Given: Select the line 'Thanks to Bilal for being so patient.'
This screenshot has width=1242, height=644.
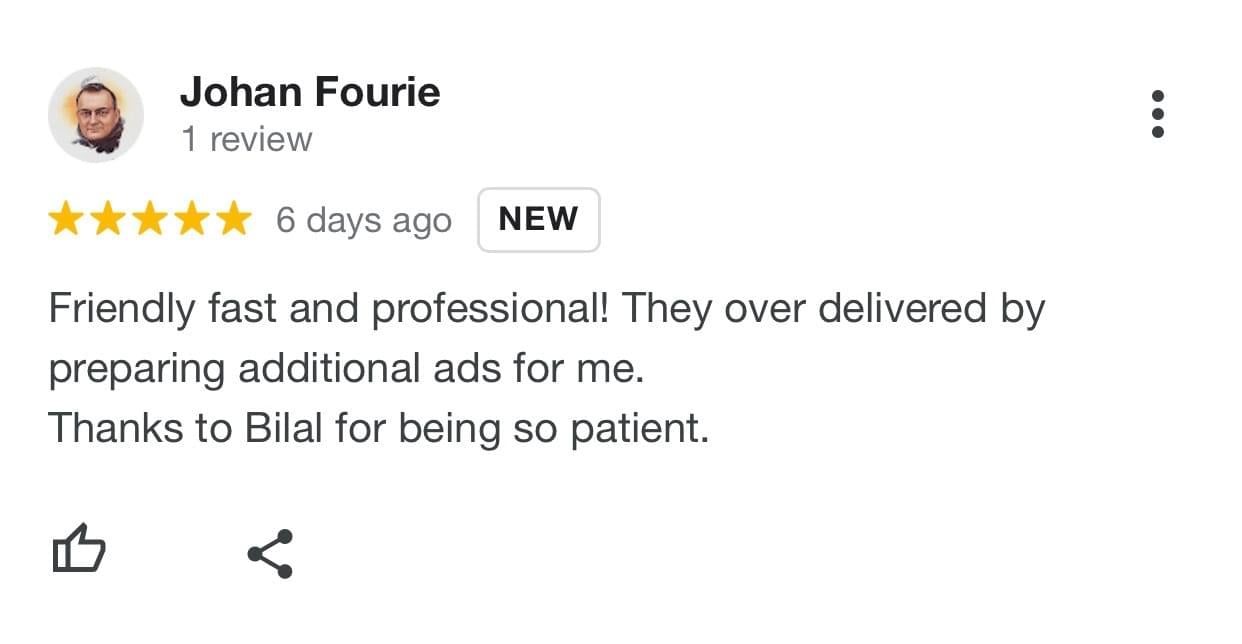Looking at the screenshot, I should click(x=379, y=429).
